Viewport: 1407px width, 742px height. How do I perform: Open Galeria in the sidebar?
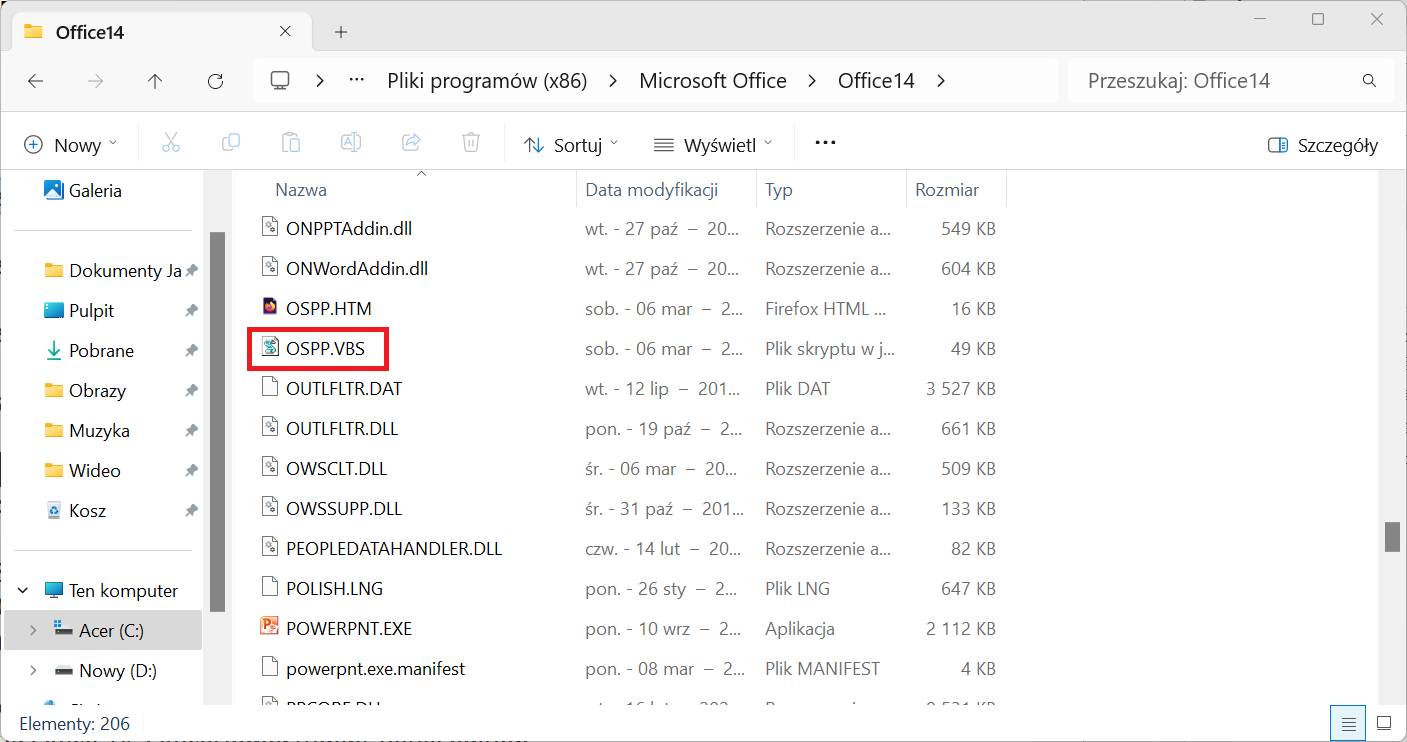click(95, 190)
